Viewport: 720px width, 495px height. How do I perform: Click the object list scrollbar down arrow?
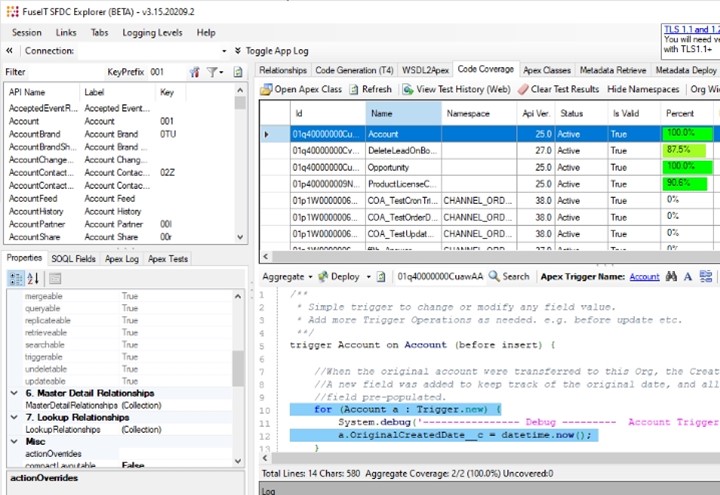[240, 237]
